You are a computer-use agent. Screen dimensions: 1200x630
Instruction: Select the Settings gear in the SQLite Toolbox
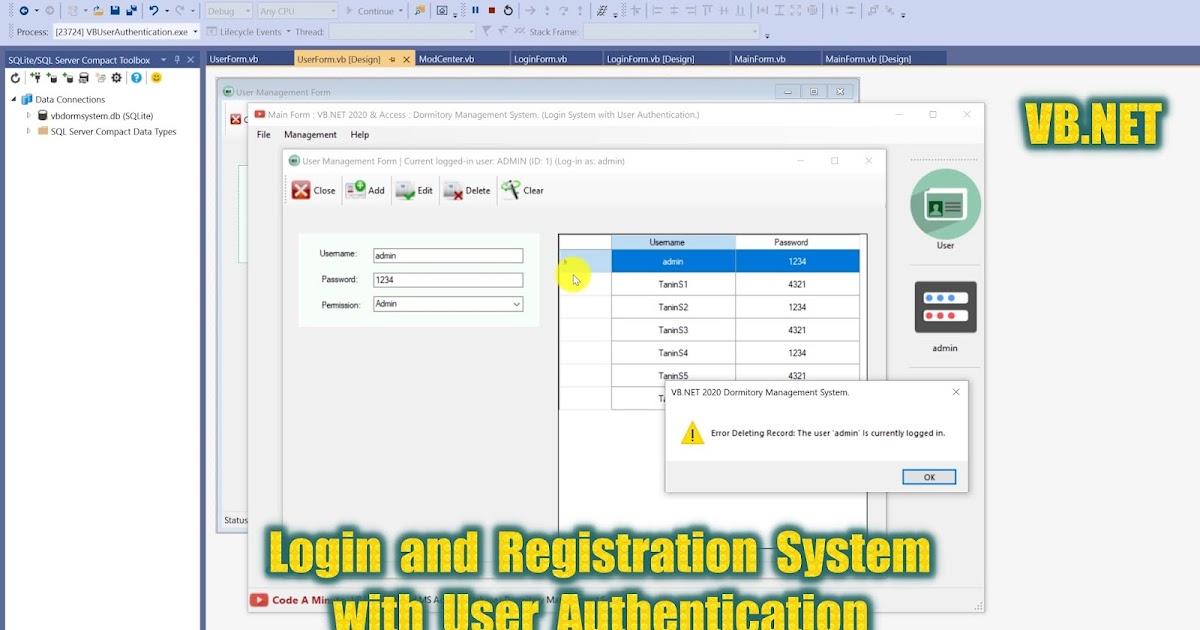116,78
